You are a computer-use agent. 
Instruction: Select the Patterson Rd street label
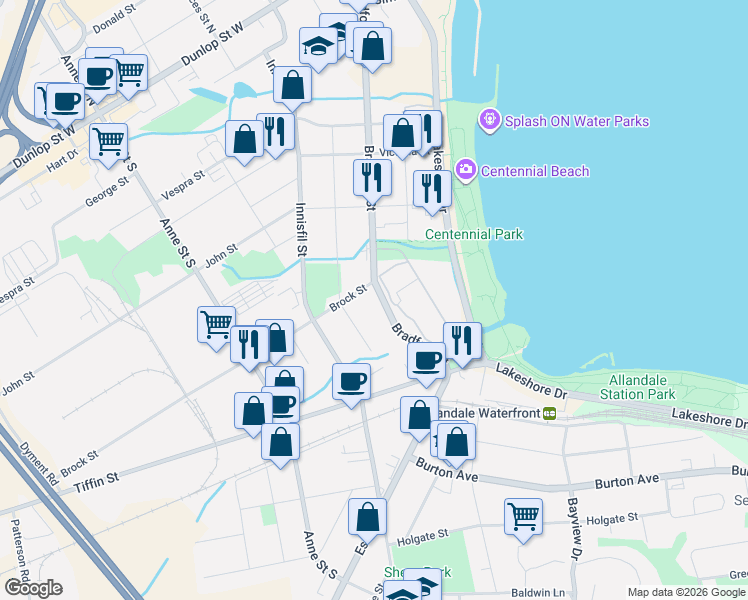pyautogui.click(x=21, y=549)
